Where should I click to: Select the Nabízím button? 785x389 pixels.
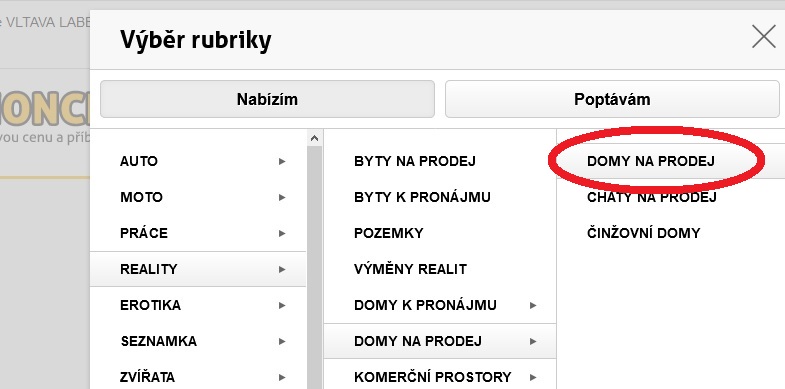pos(267,99)
